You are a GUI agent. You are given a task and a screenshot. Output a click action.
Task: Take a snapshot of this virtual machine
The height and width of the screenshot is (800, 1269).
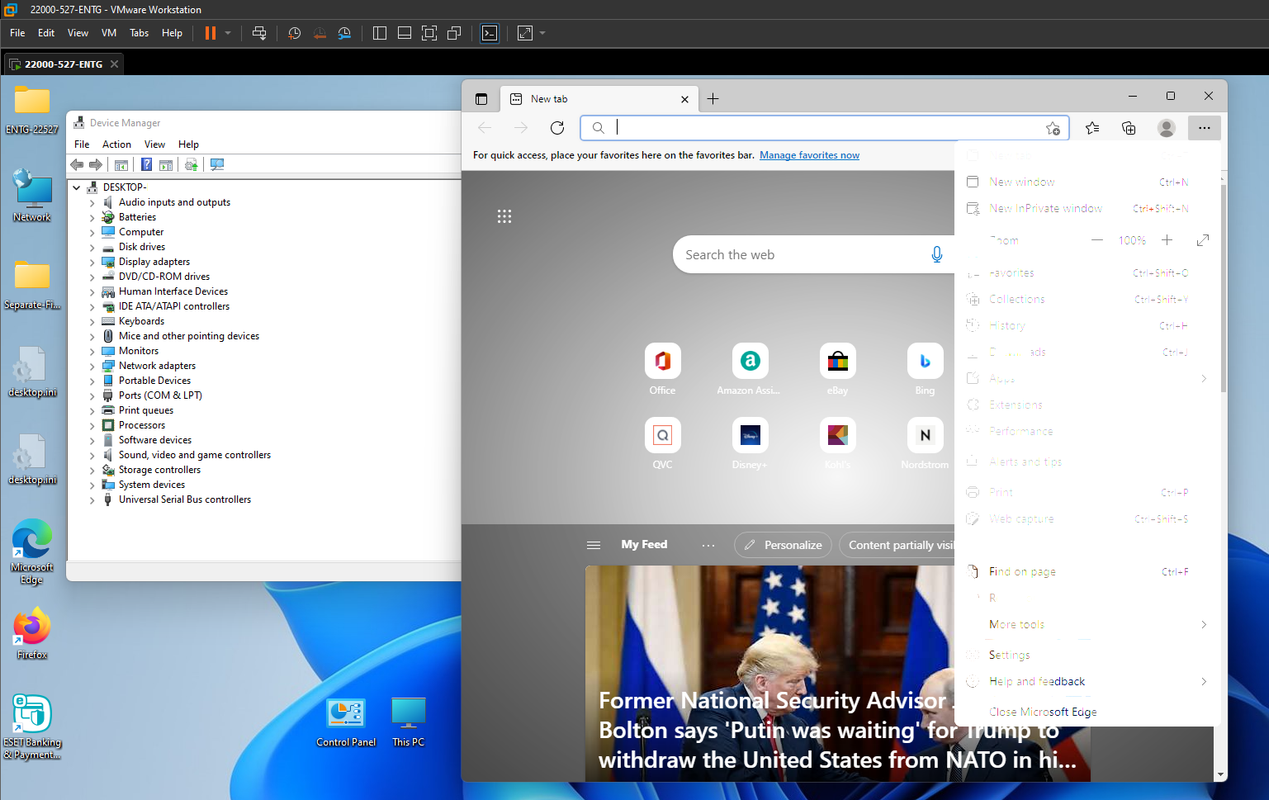pyautogui.click(x=294, y=33)
